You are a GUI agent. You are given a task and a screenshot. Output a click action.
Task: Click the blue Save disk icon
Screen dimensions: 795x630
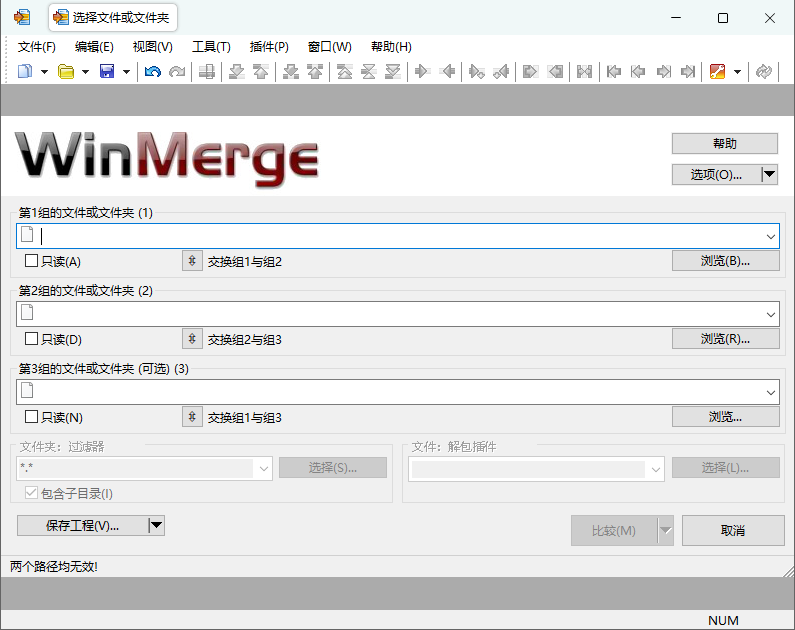coord(107,72)
